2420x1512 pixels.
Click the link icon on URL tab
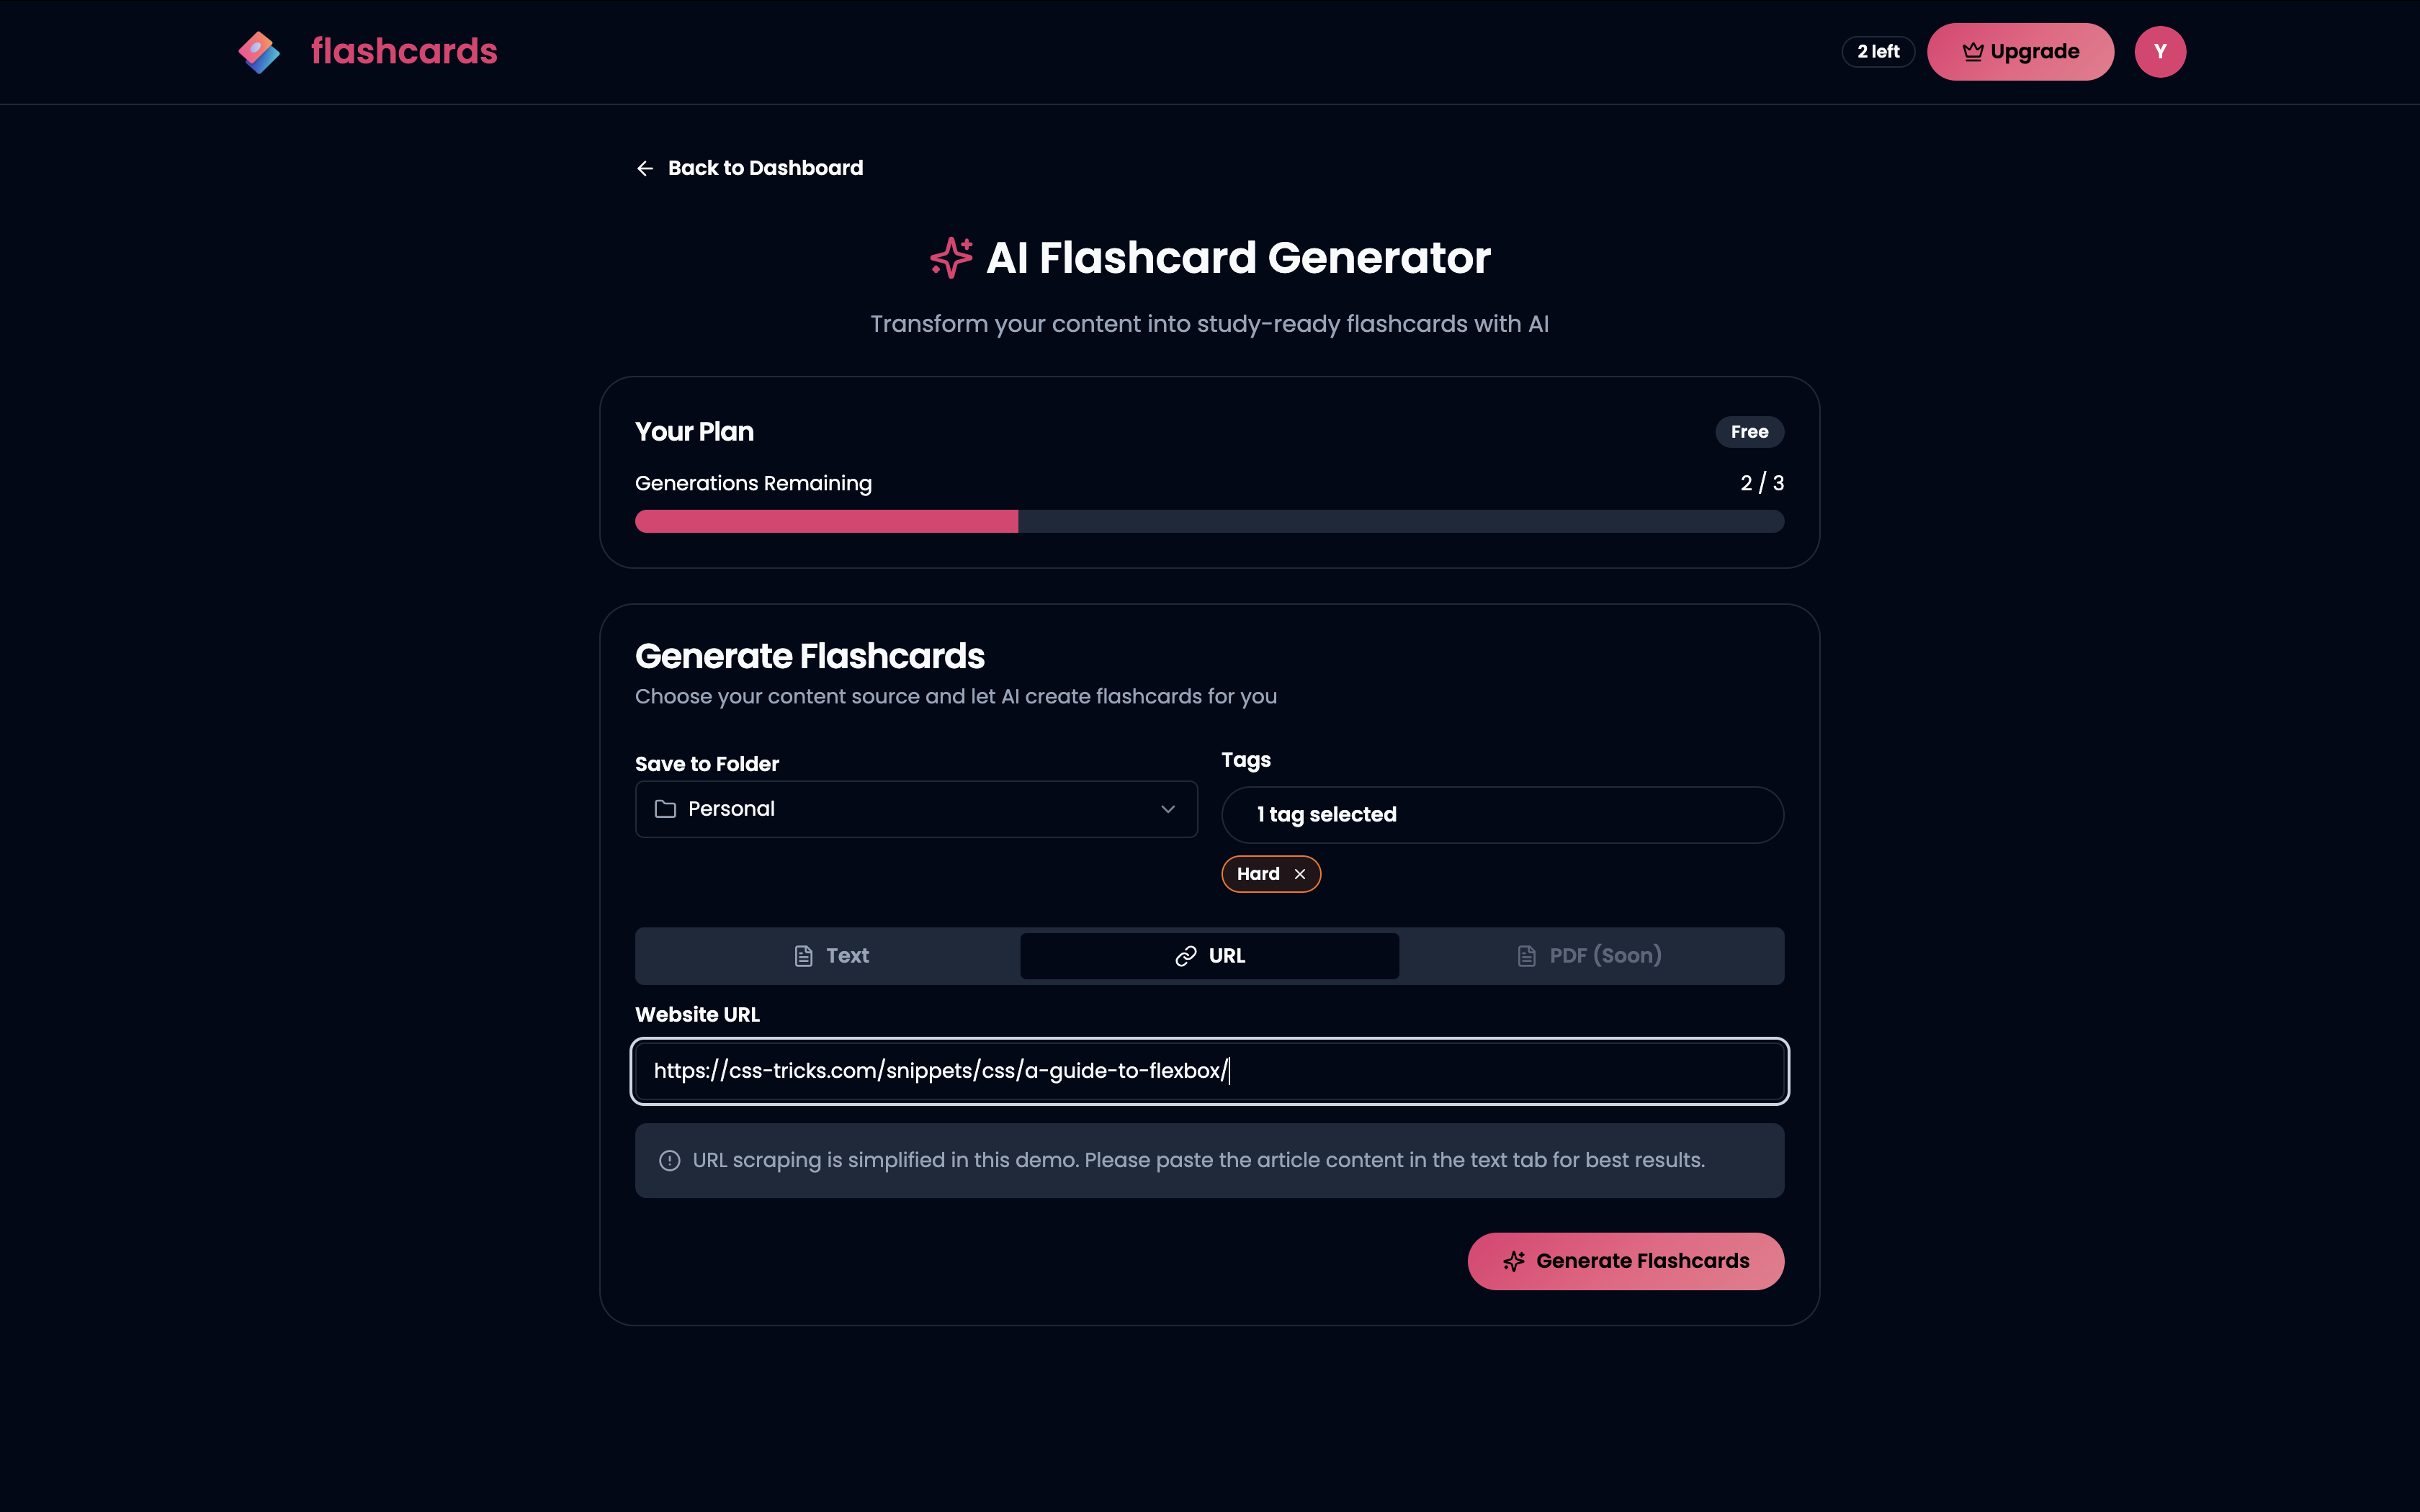(x=1186, y=956)
